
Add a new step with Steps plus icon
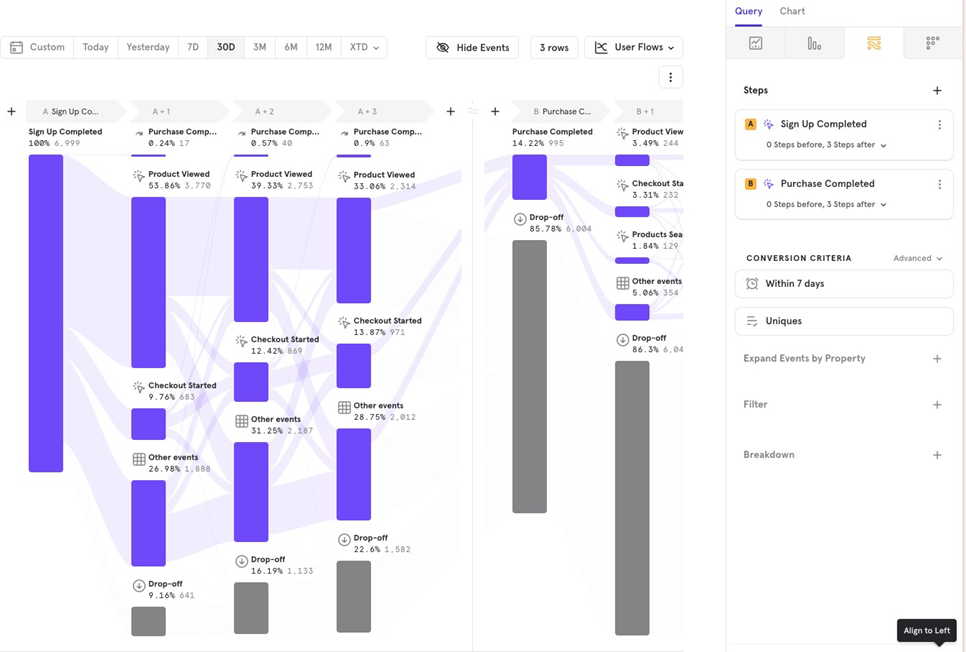937,91
